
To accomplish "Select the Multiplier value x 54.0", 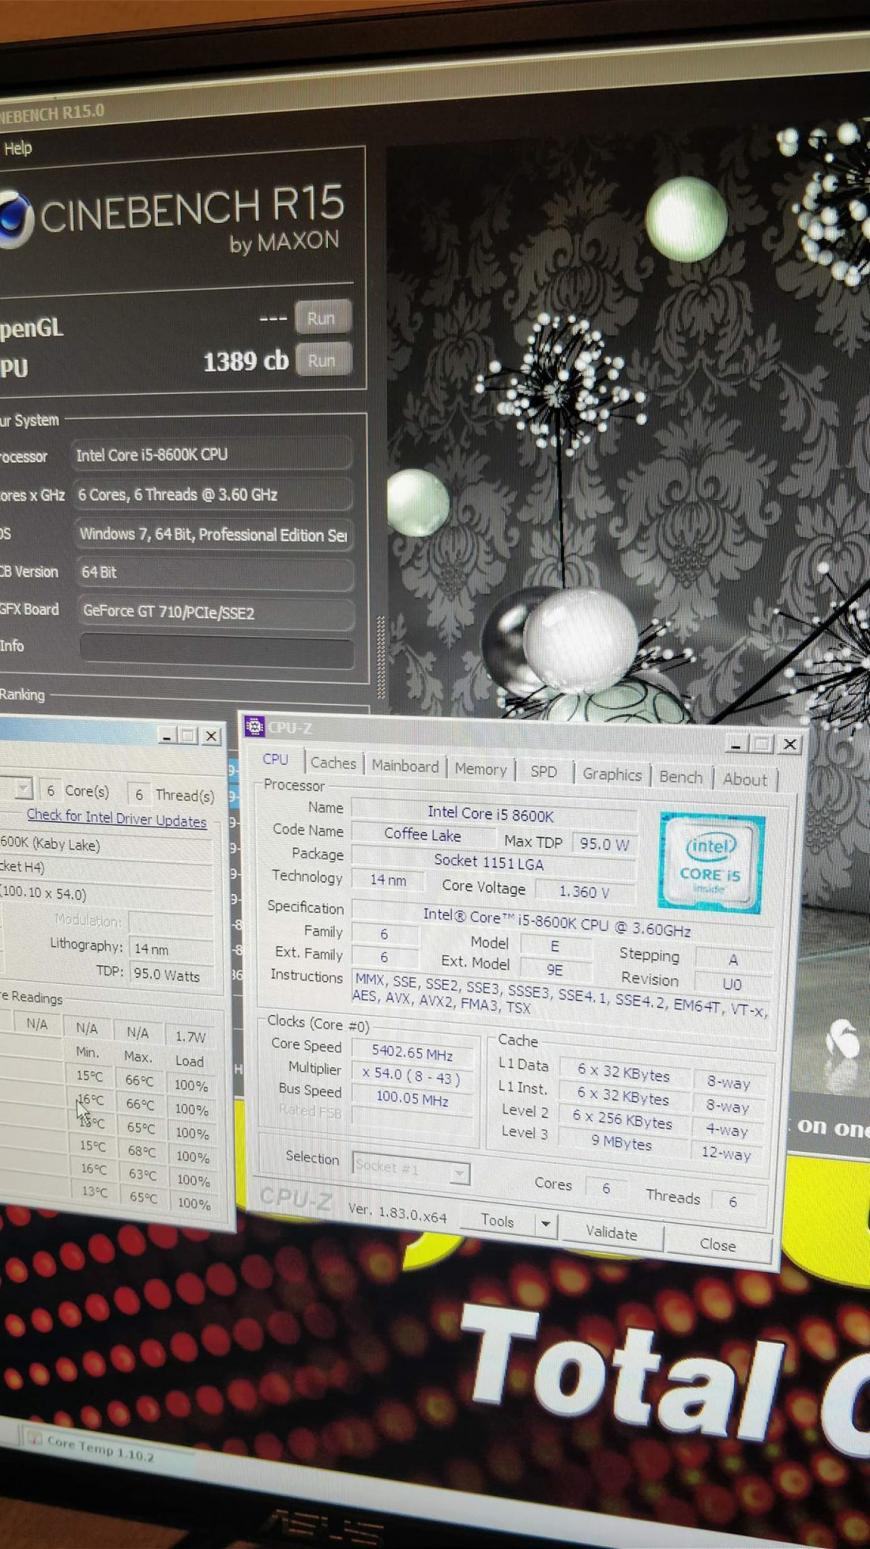I will (x=412, y=1076).
